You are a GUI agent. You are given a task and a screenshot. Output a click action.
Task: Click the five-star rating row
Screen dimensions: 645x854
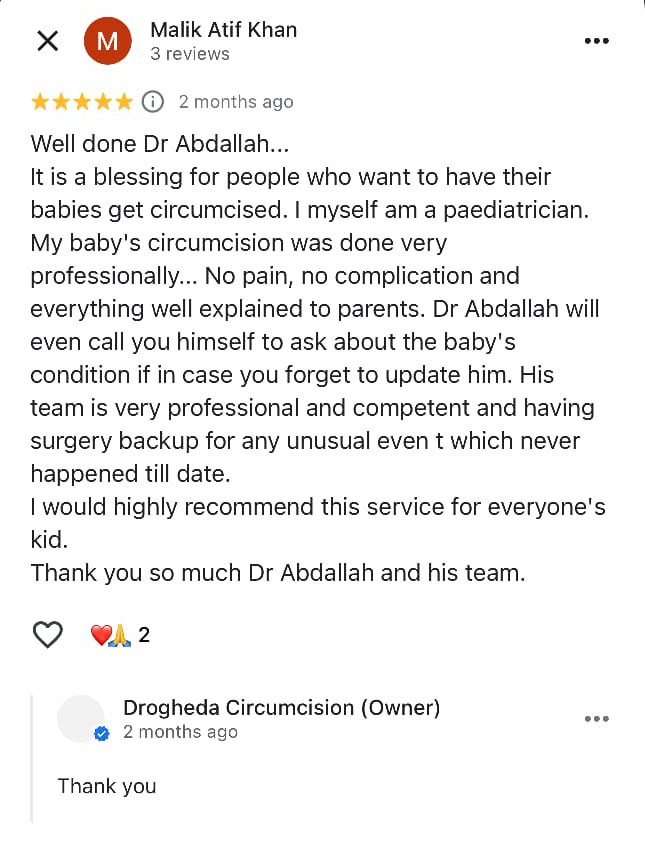[82, 101]
